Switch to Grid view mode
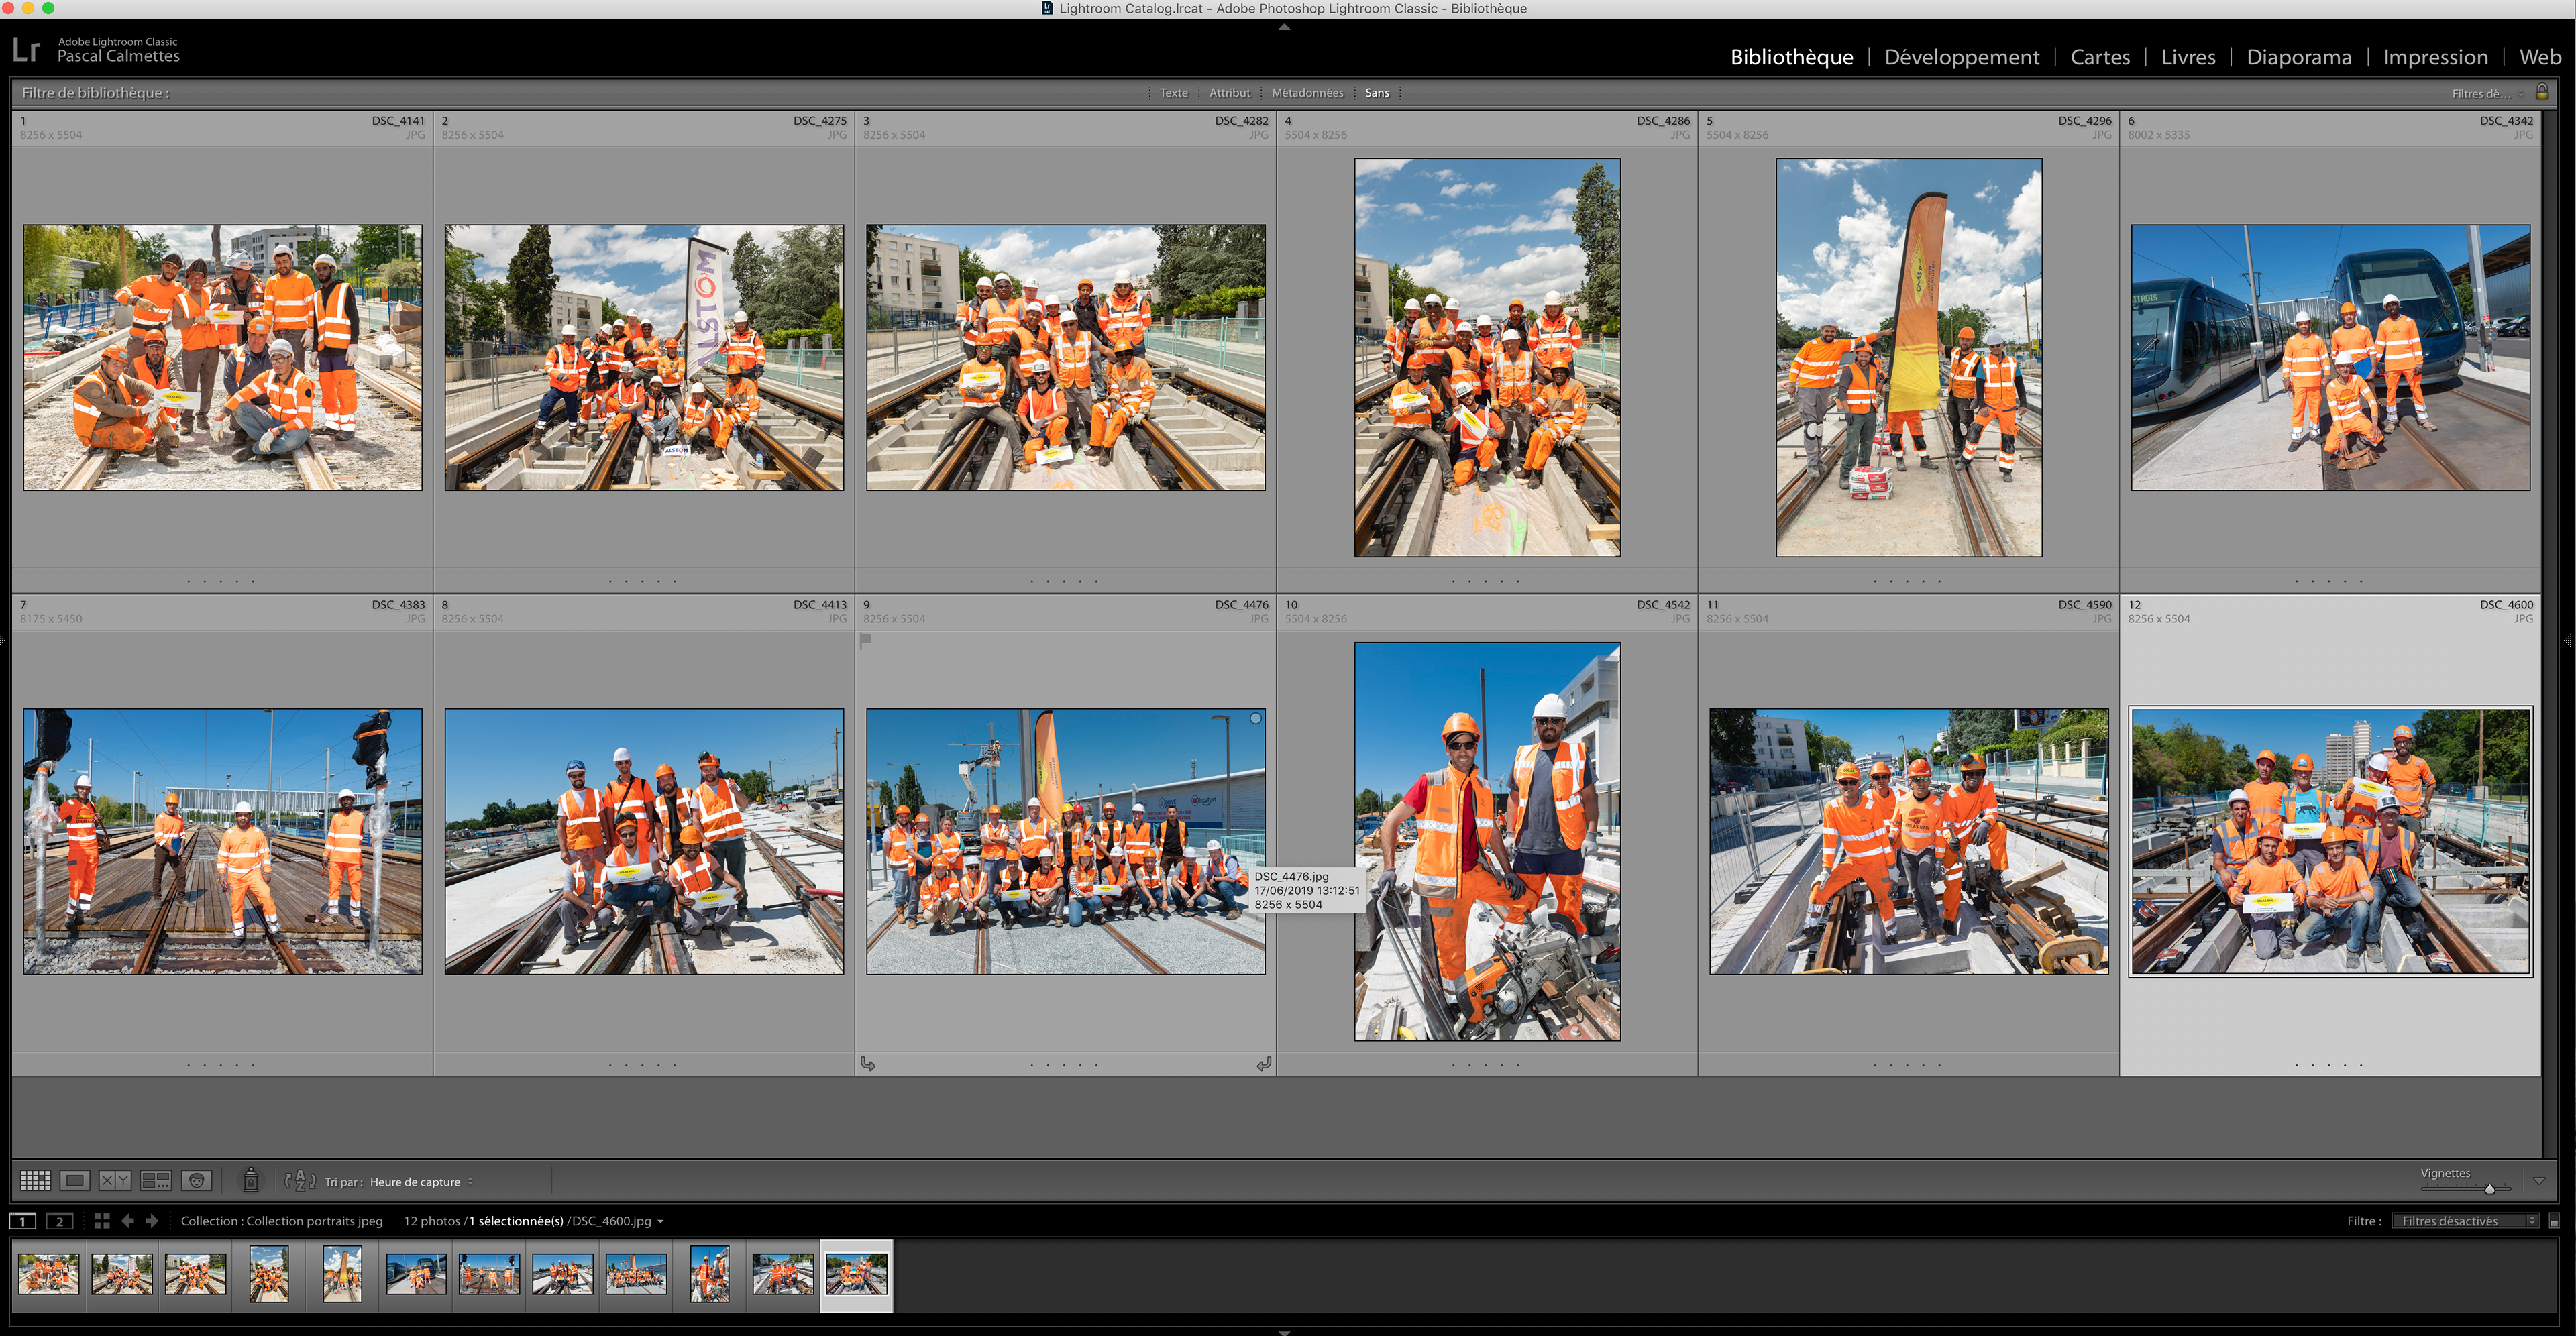The width and height of the screenshot is (2576, 1336). tap(35, 1181)
